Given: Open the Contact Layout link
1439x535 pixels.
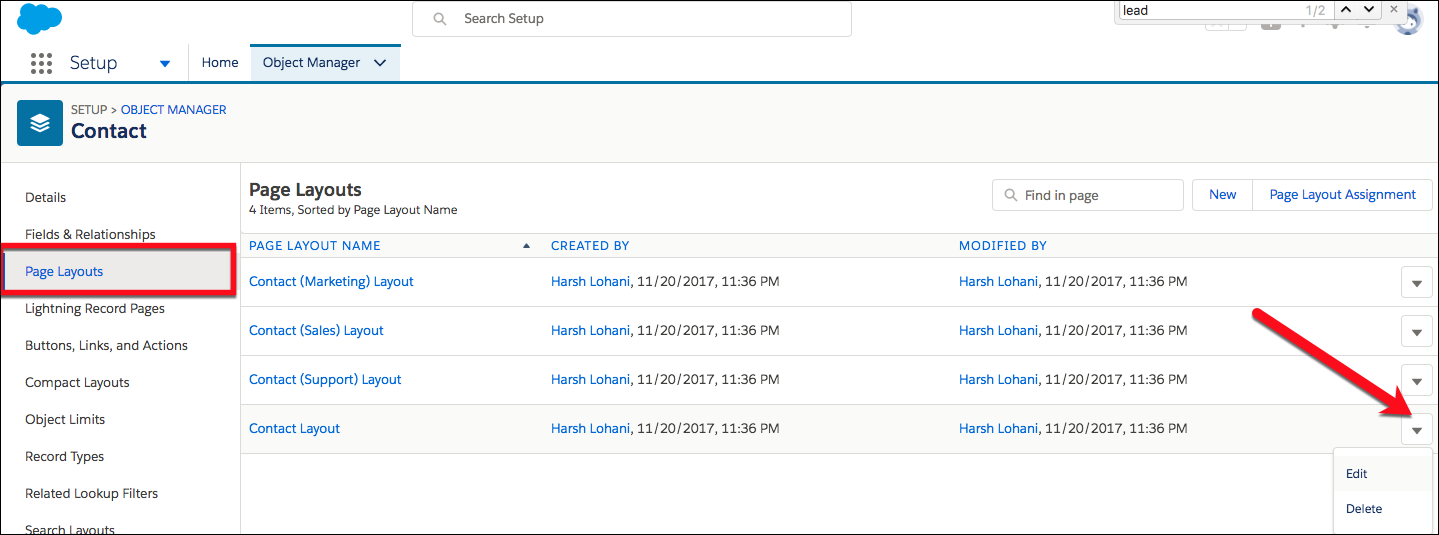Looking at the screenshot, I should coord(294,429).
